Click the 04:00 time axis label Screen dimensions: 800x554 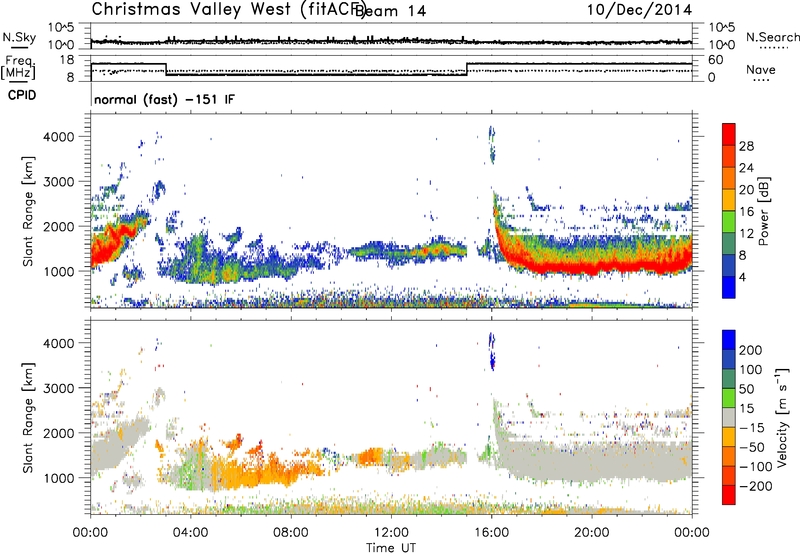click(190, 533)
